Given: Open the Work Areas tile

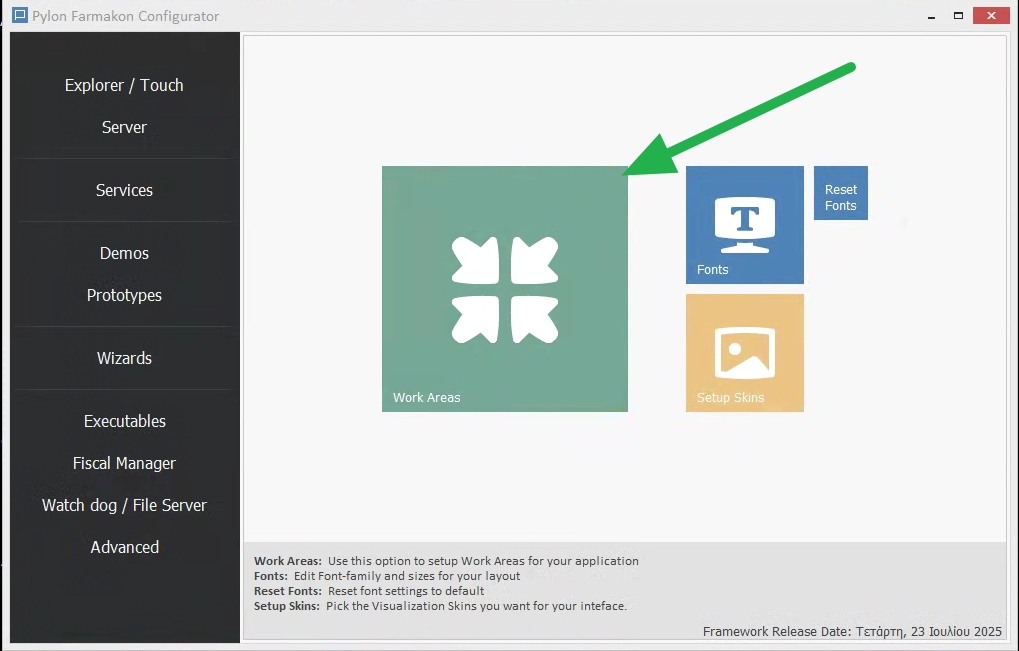Looking at the screenshot, I should tap(504, 289).
